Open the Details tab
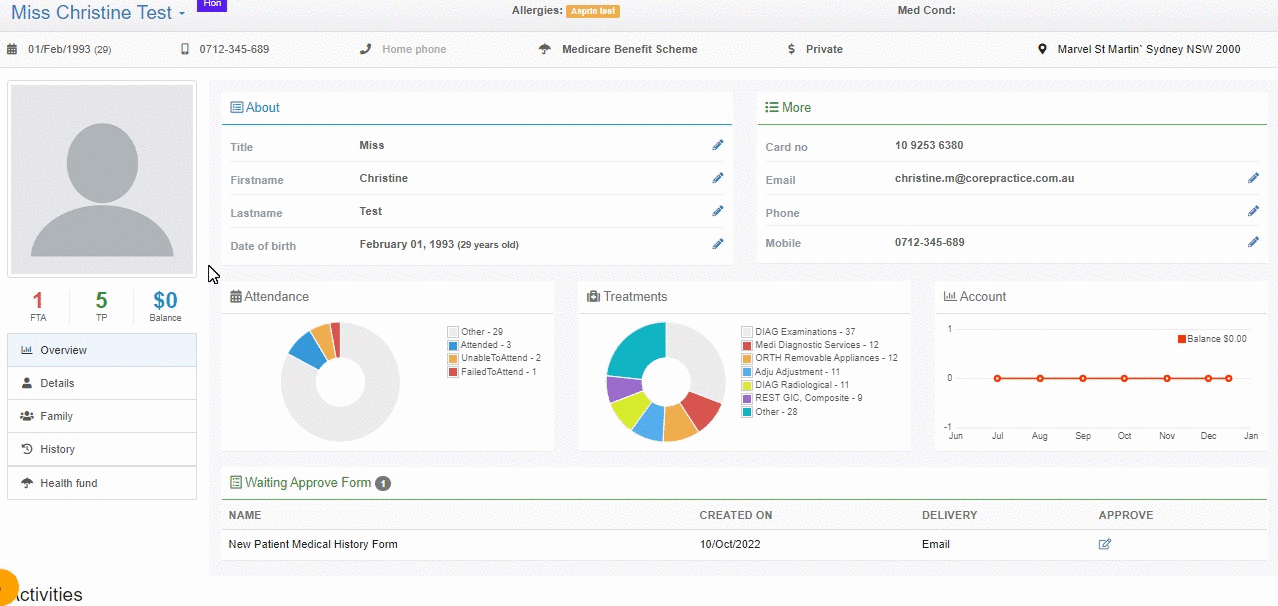The height and width of the screenshot is (606, 1278). tap(102, 383)
